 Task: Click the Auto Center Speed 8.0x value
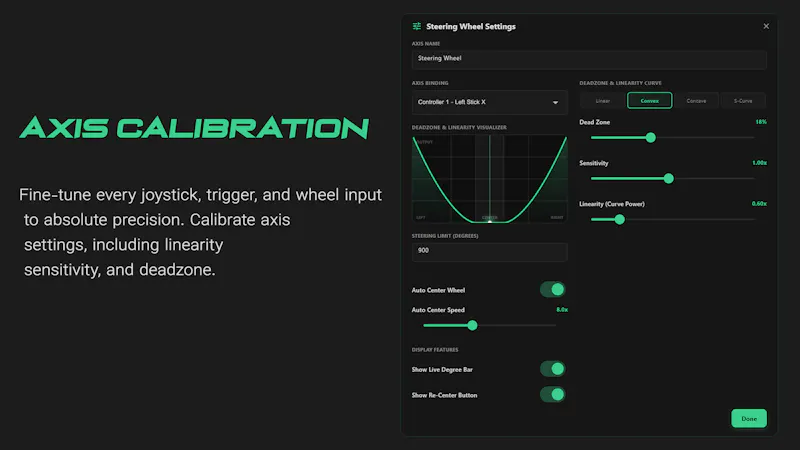click(x=562, y=310)
